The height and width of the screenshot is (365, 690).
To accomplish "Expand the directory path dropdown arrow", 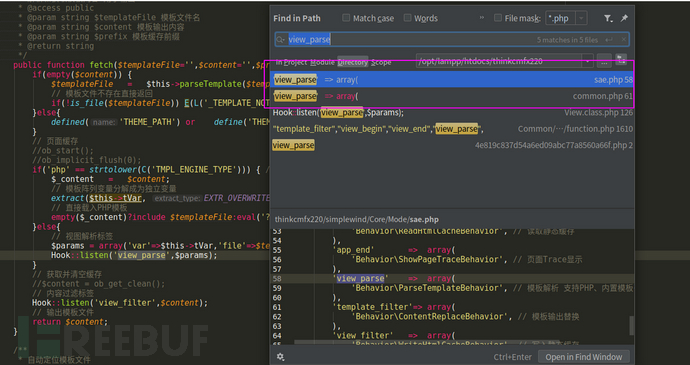I will tap(588, 61).
